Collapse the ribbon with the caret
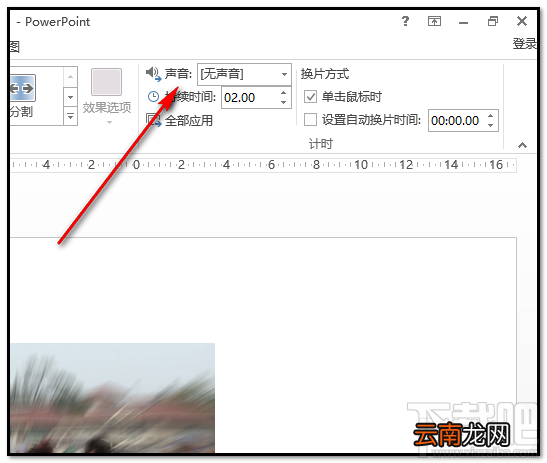The width and height of the screenshot is (547, 463). click(x=522, y=145)
